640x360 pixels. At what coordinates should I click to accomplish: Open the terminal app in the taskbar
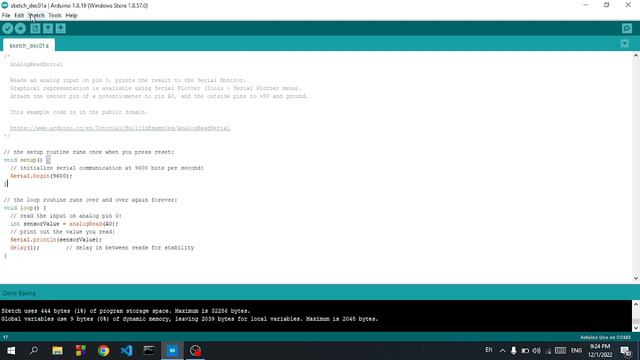[x=149, y=351]
